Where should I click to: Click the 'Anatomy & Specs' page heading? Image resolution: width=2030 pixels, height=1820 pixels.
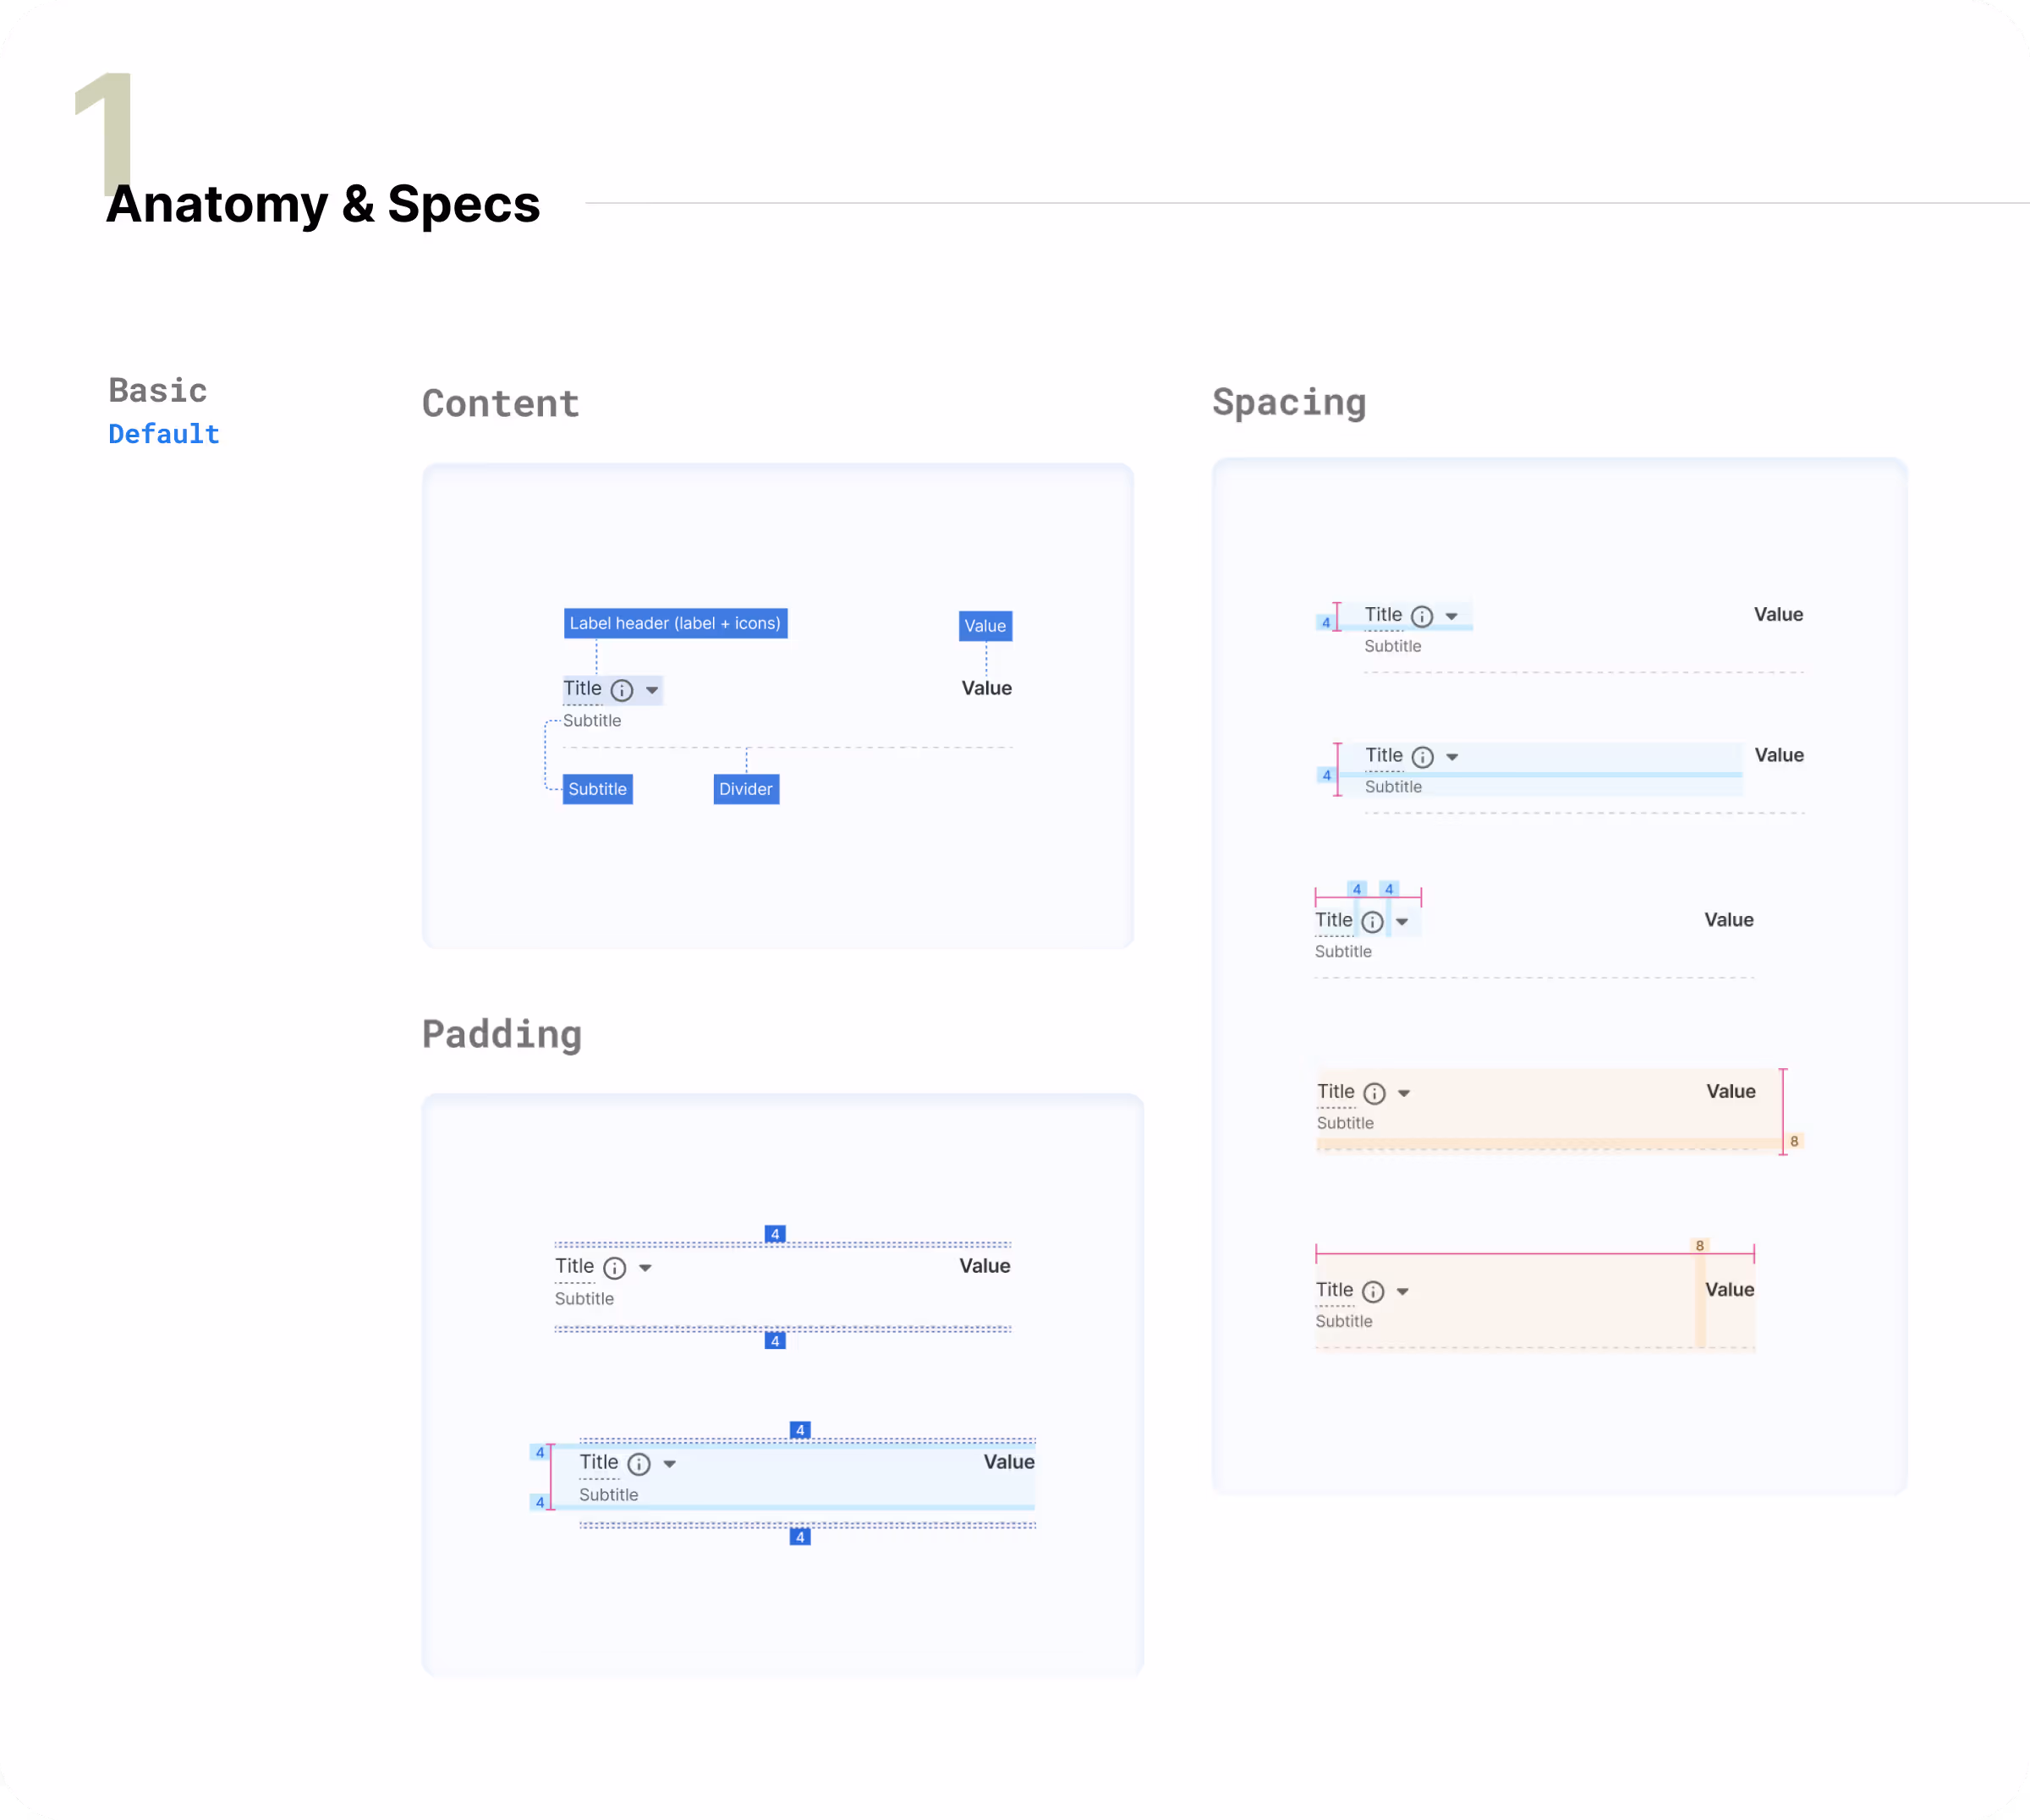pos(323,204)
